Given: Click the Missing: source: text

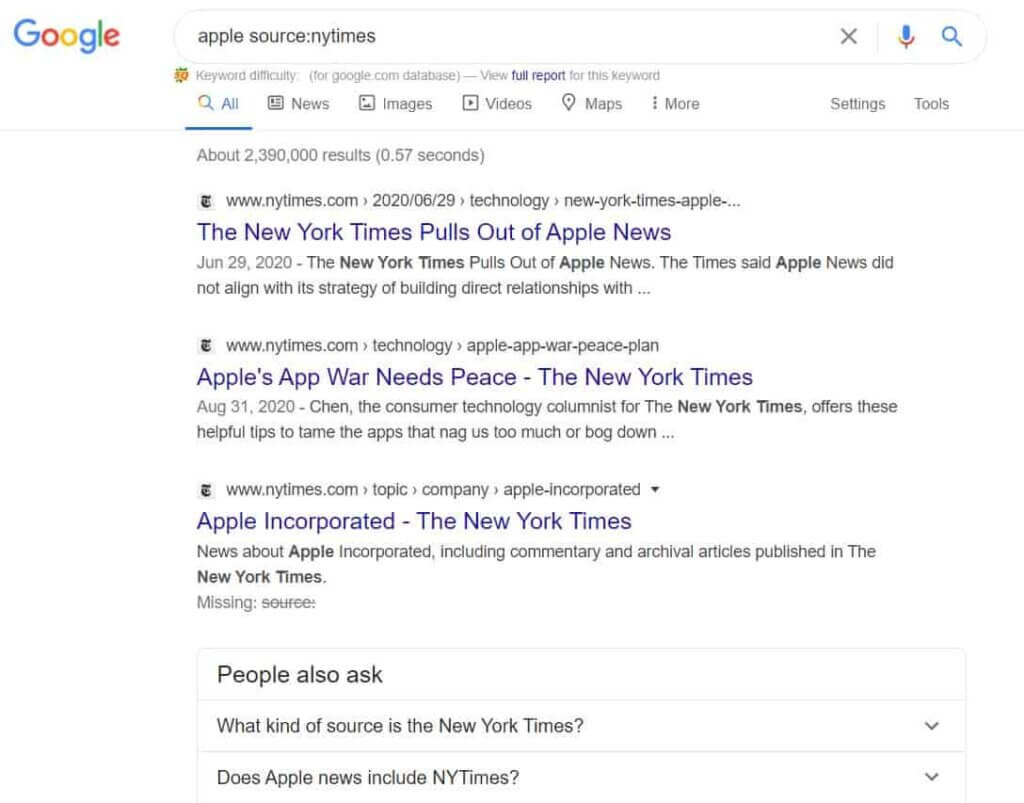Looking at the screenshot, I should pyautogui.click(x=256, y=603).
